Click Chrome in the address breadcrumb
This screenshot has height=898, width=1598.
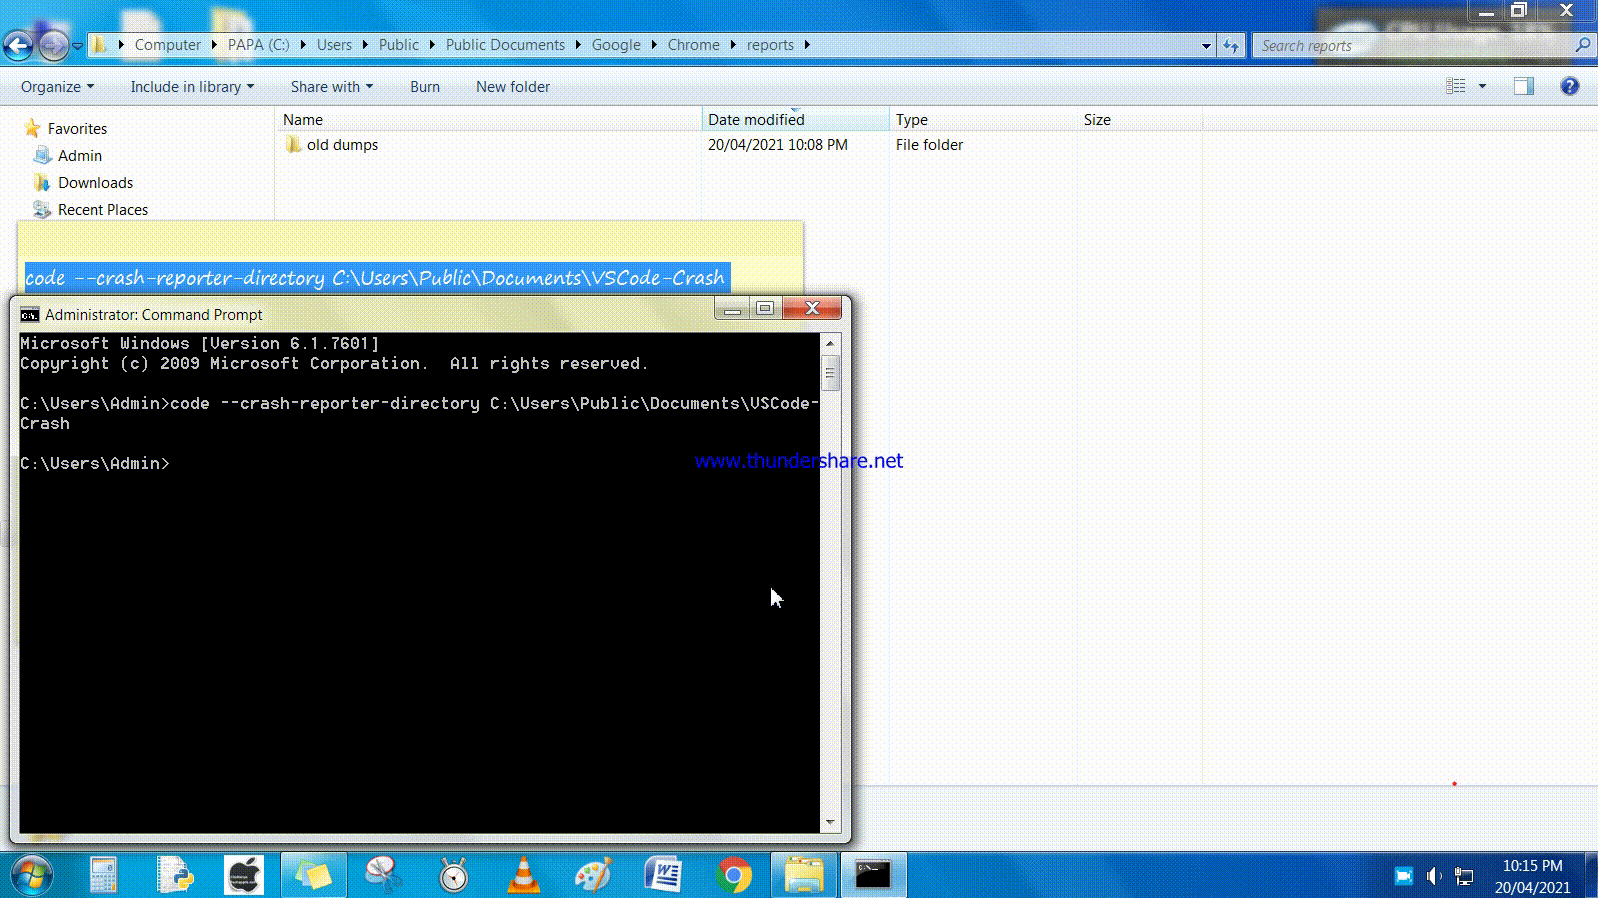(693, 45)
